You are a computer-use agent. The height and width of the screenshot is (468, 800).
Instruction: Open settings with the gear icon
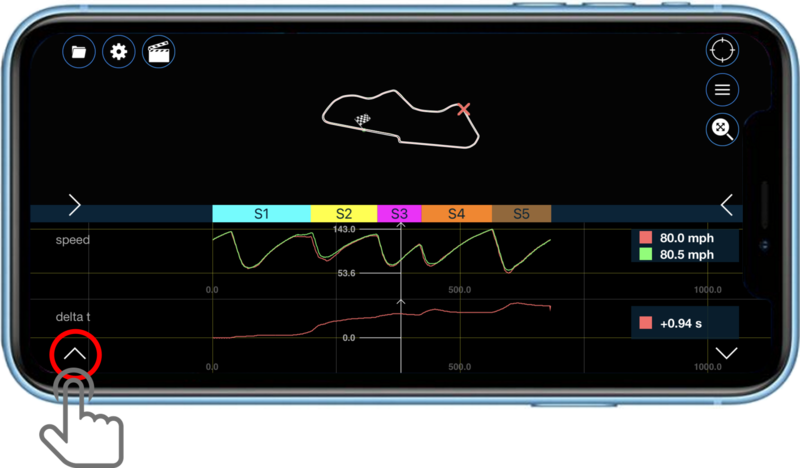click(118, 52)
